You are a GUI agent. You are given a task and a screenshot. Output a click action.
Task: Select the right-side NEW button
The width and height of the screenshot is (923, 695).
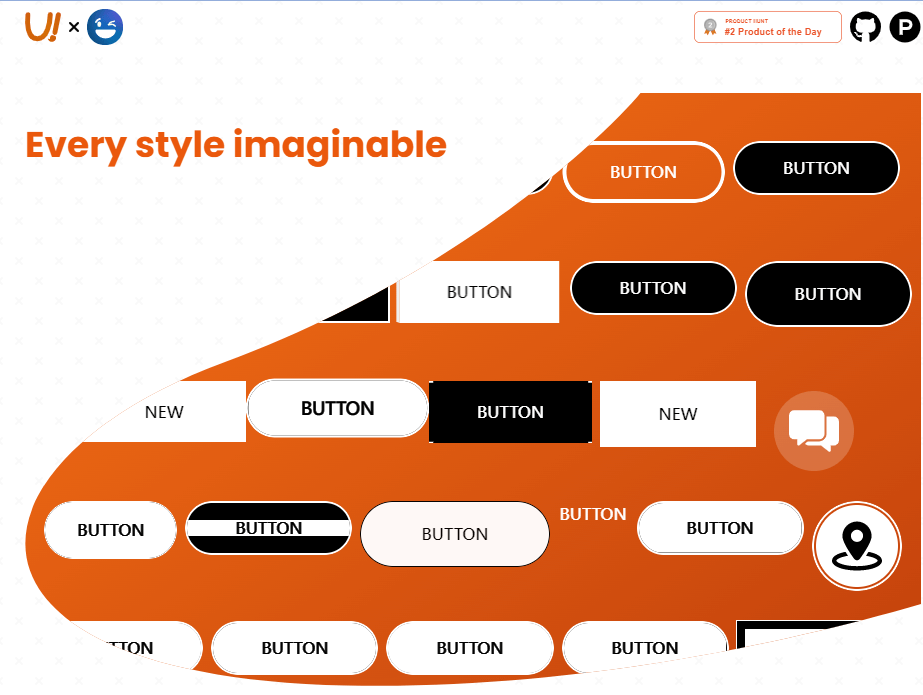[677, 413]
